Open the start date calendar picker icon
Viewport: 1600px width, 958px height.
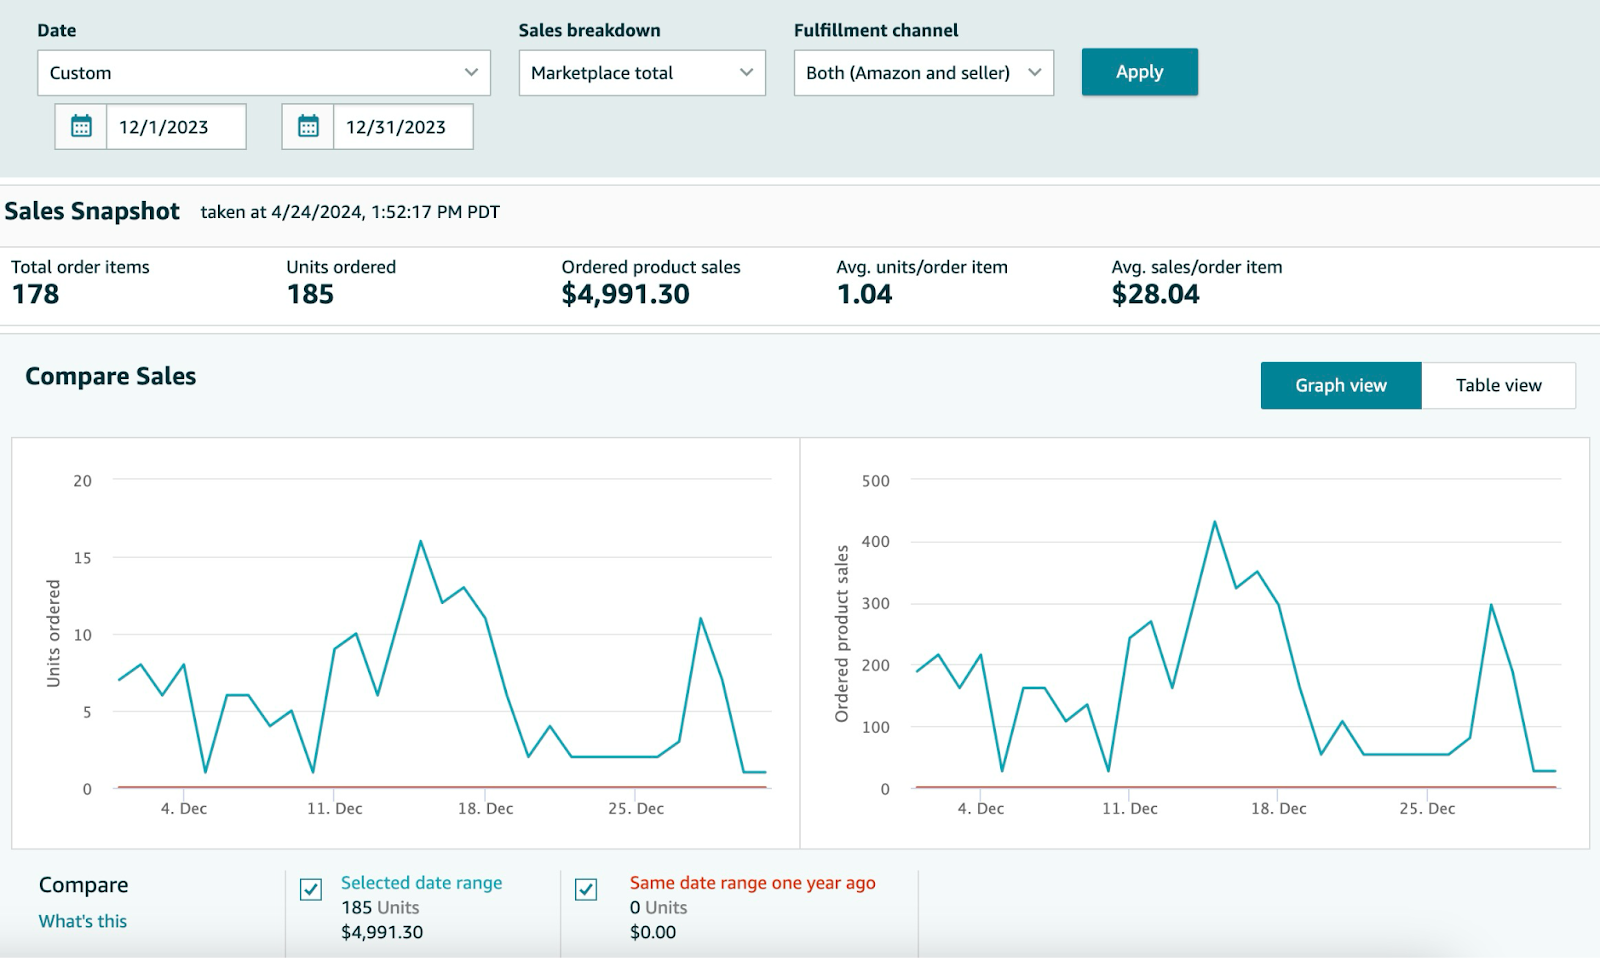point(81,127)
